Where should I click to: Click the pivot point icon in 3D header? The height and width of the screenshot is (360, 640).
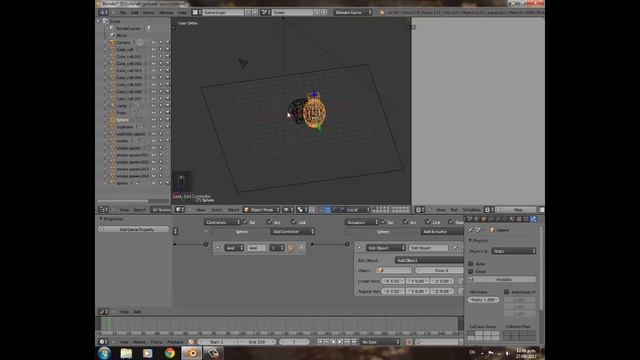(302, 209)
